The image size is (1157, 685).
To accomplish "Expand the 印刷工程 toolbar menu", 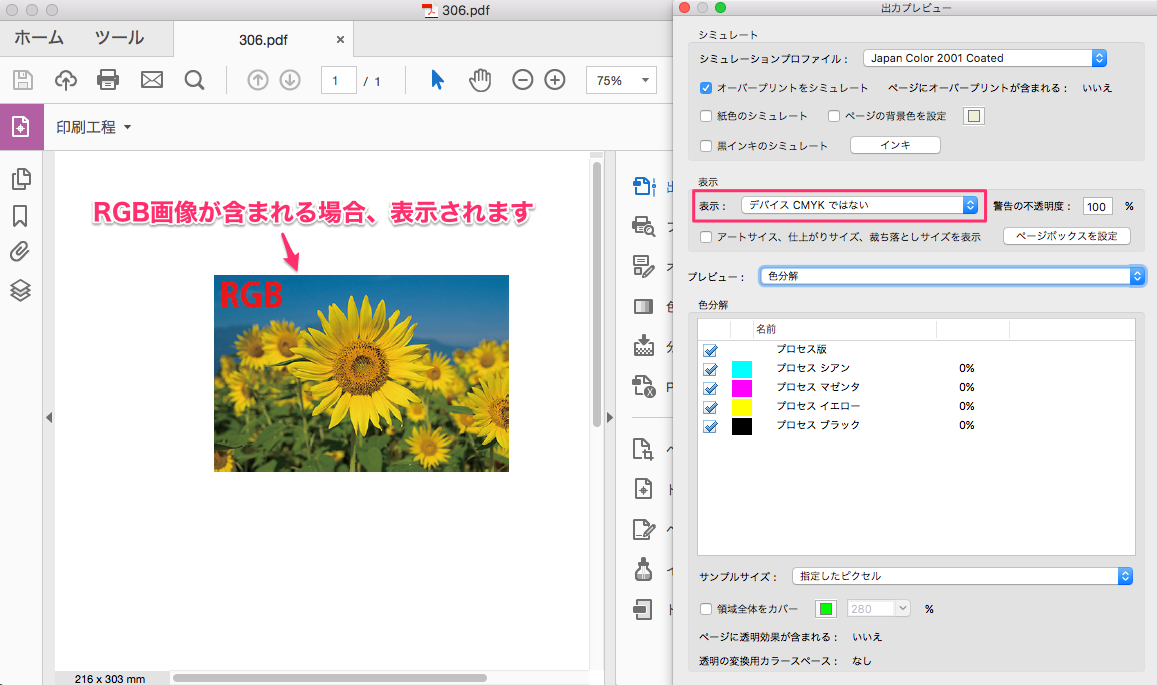I will [x=94, y=127].
